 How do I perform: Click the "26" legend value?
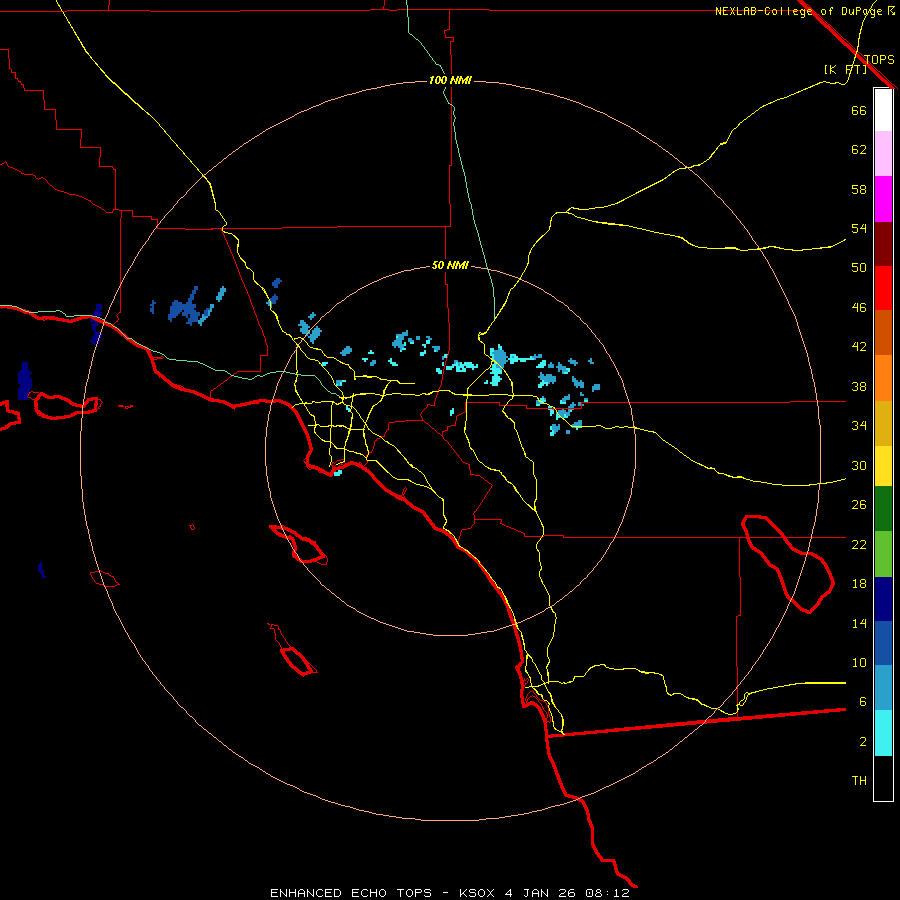click(859, 505)
